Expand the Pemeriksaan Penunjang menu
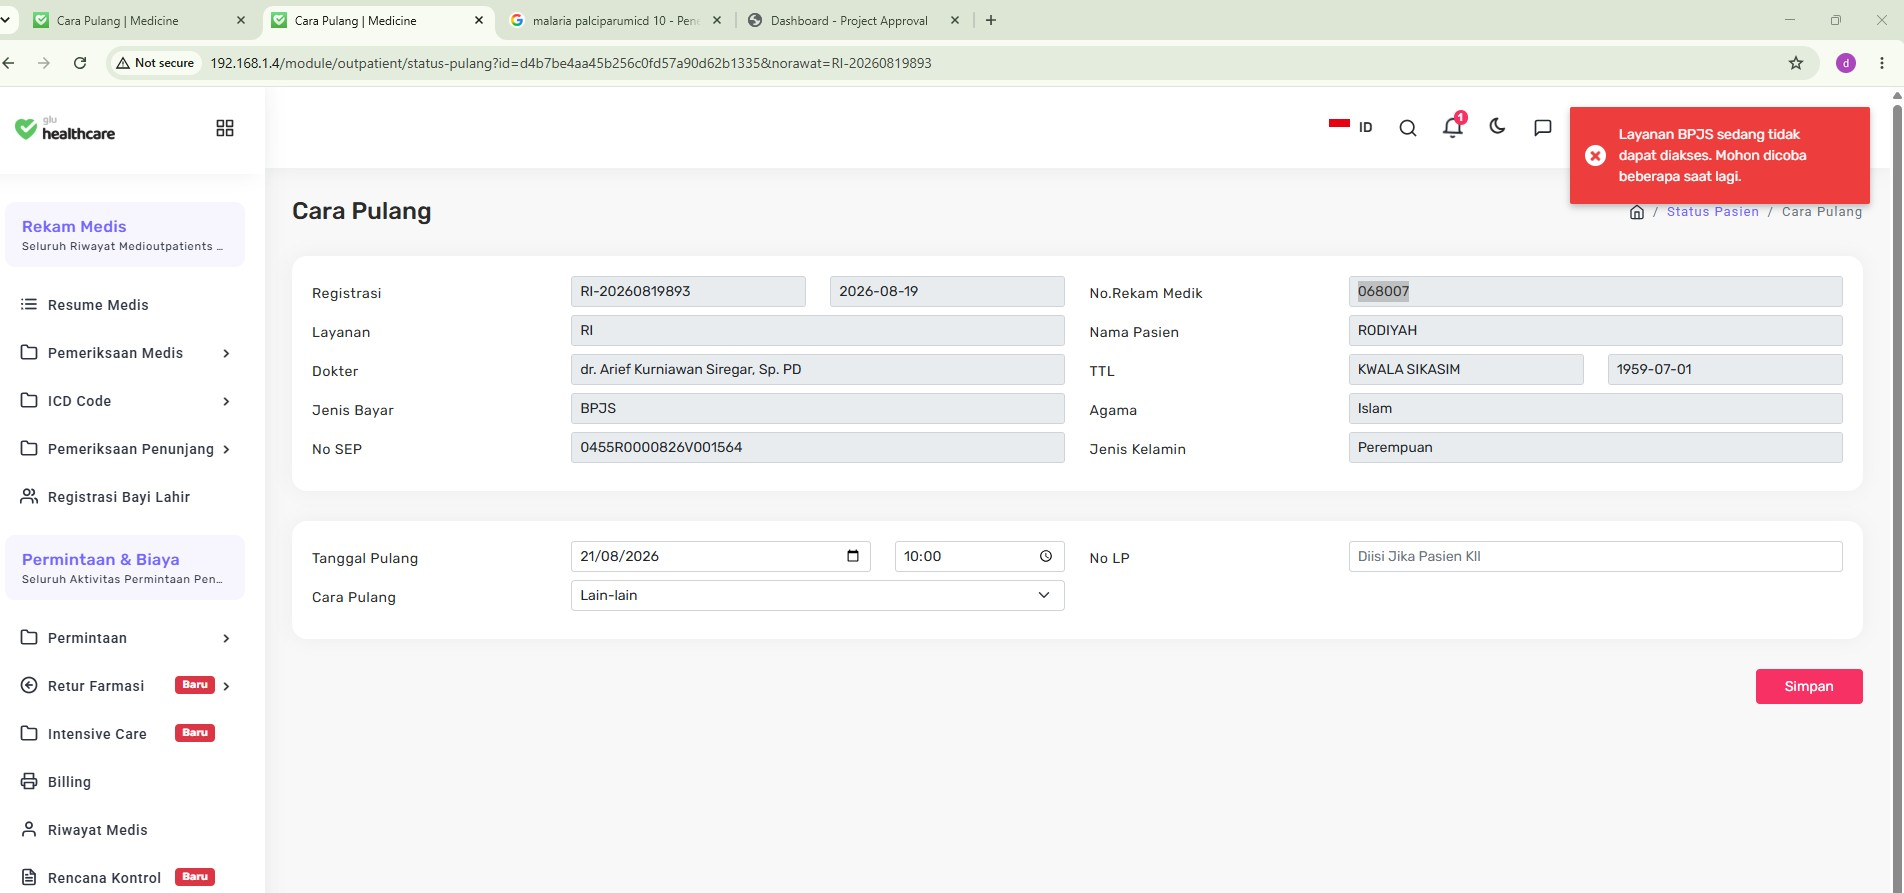 (x=127, y=449)
